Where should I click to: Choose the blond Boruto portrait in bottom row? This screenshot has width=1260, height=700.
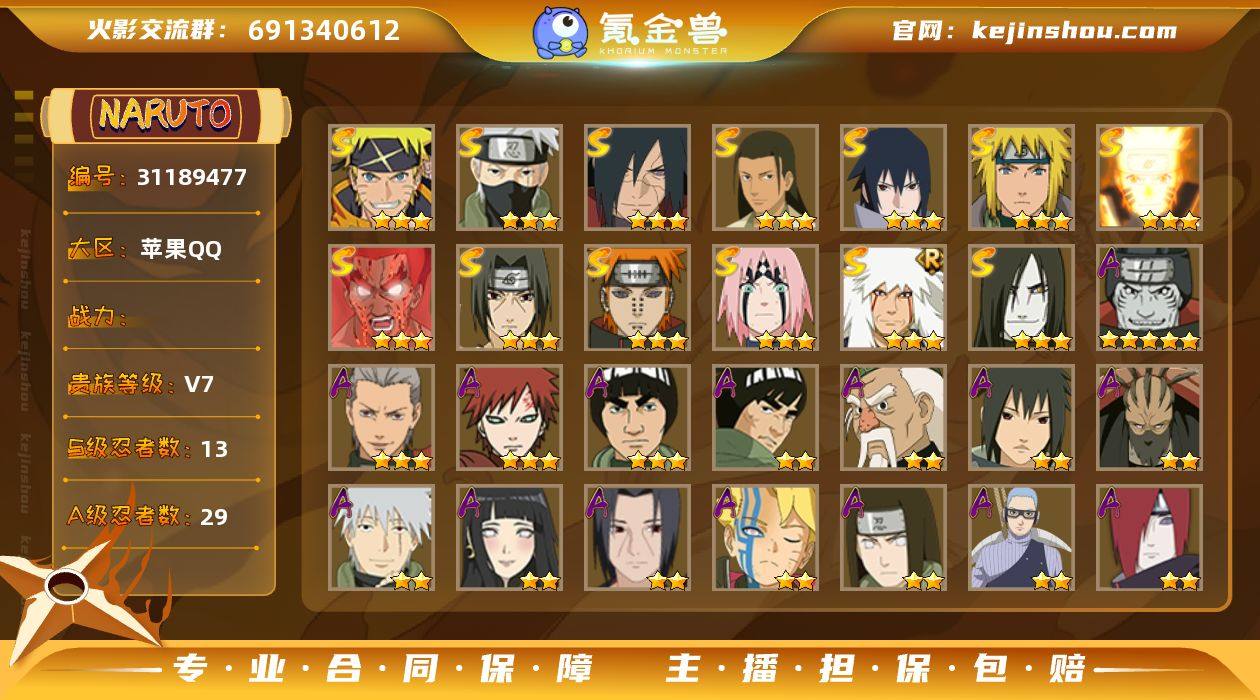[765, 538]
